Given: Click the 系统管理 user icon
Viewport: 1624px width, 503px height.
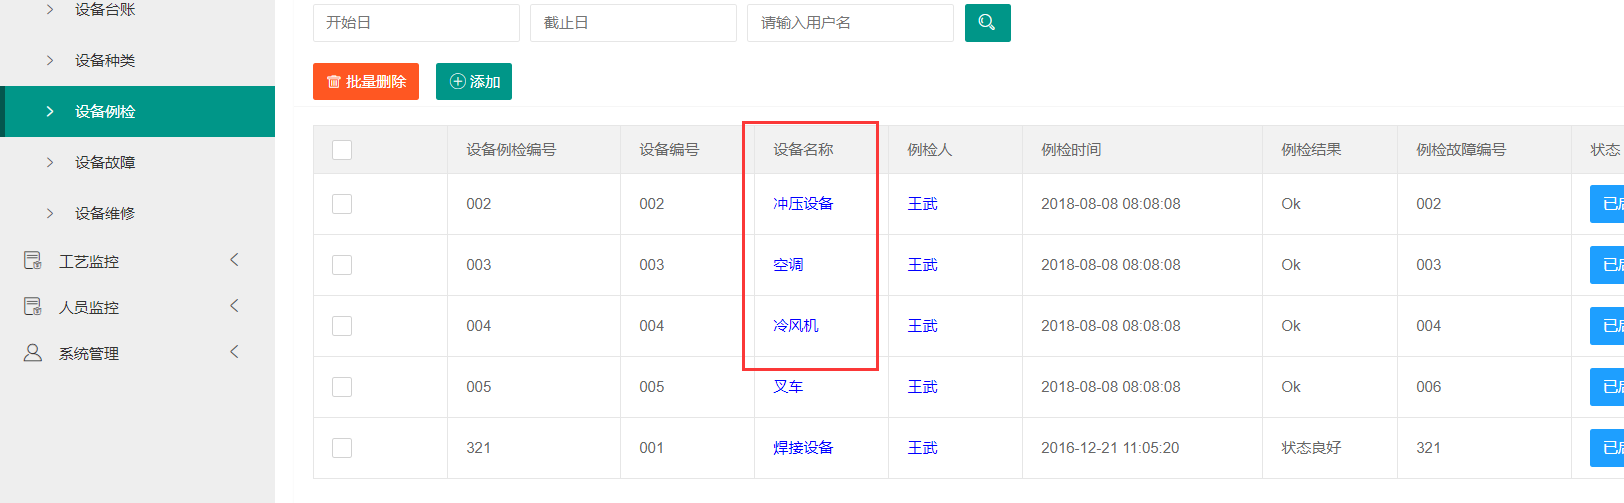Looking at the screenshot, I should 33,353.
